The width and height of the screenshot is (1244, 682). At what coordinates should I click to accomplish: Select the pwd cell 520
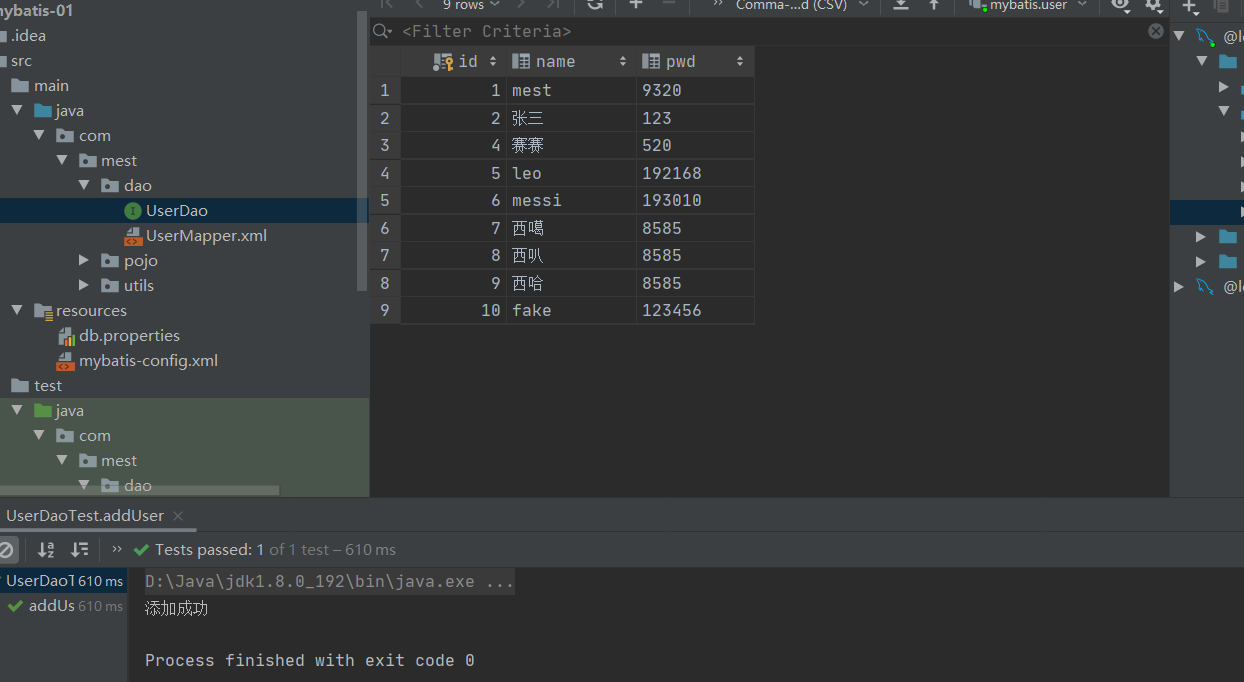695,145
